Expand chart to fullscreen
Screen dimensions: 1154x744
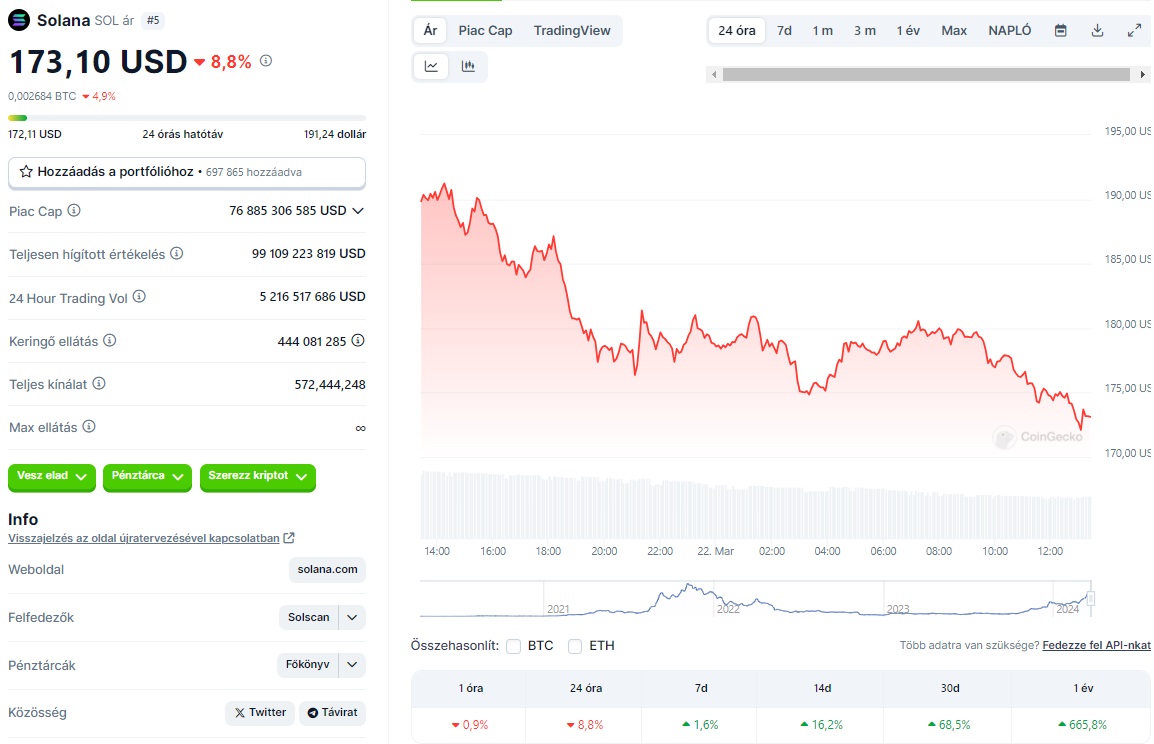(1134, 31)
